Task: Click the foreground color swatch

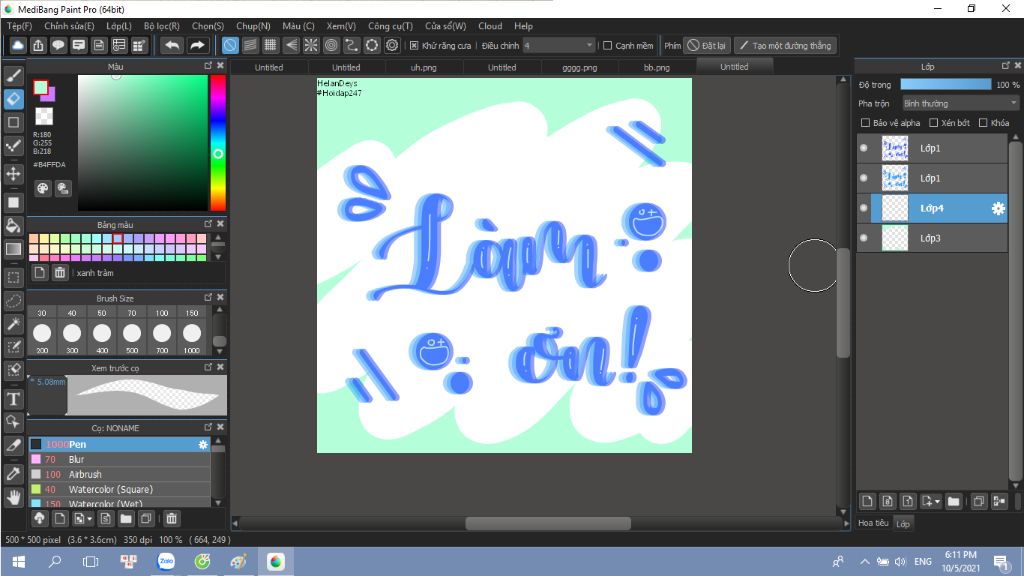Action: pyautogui.click(x=40, y=88)
